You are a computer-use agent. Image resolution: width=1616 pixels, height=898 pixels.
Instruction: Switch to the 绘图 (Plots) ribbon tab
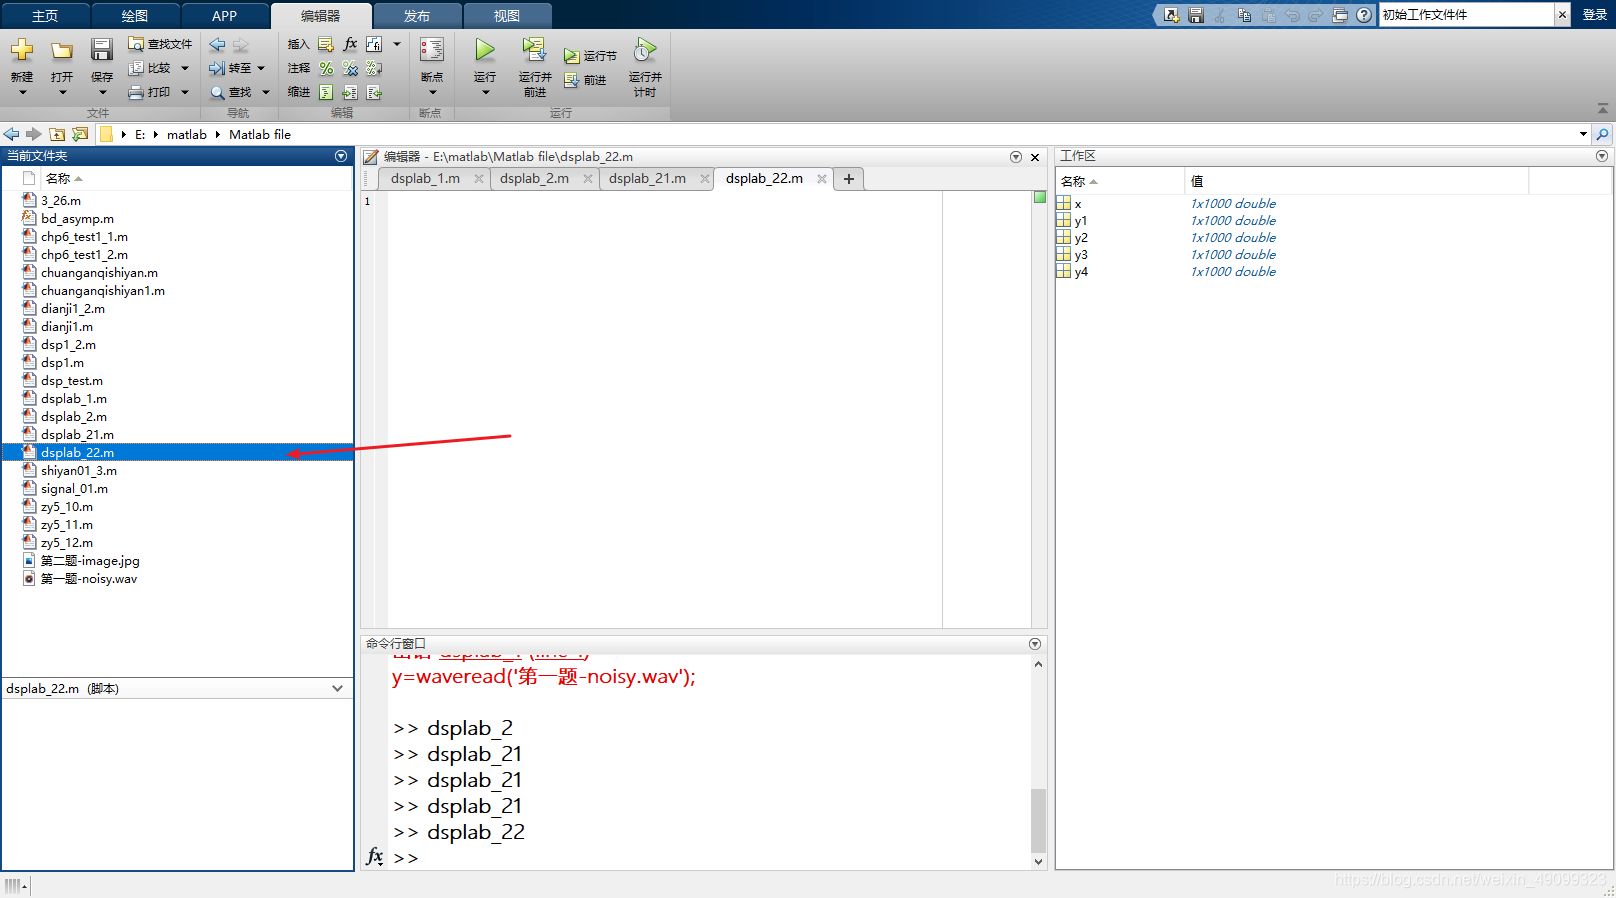pos(135,15)
